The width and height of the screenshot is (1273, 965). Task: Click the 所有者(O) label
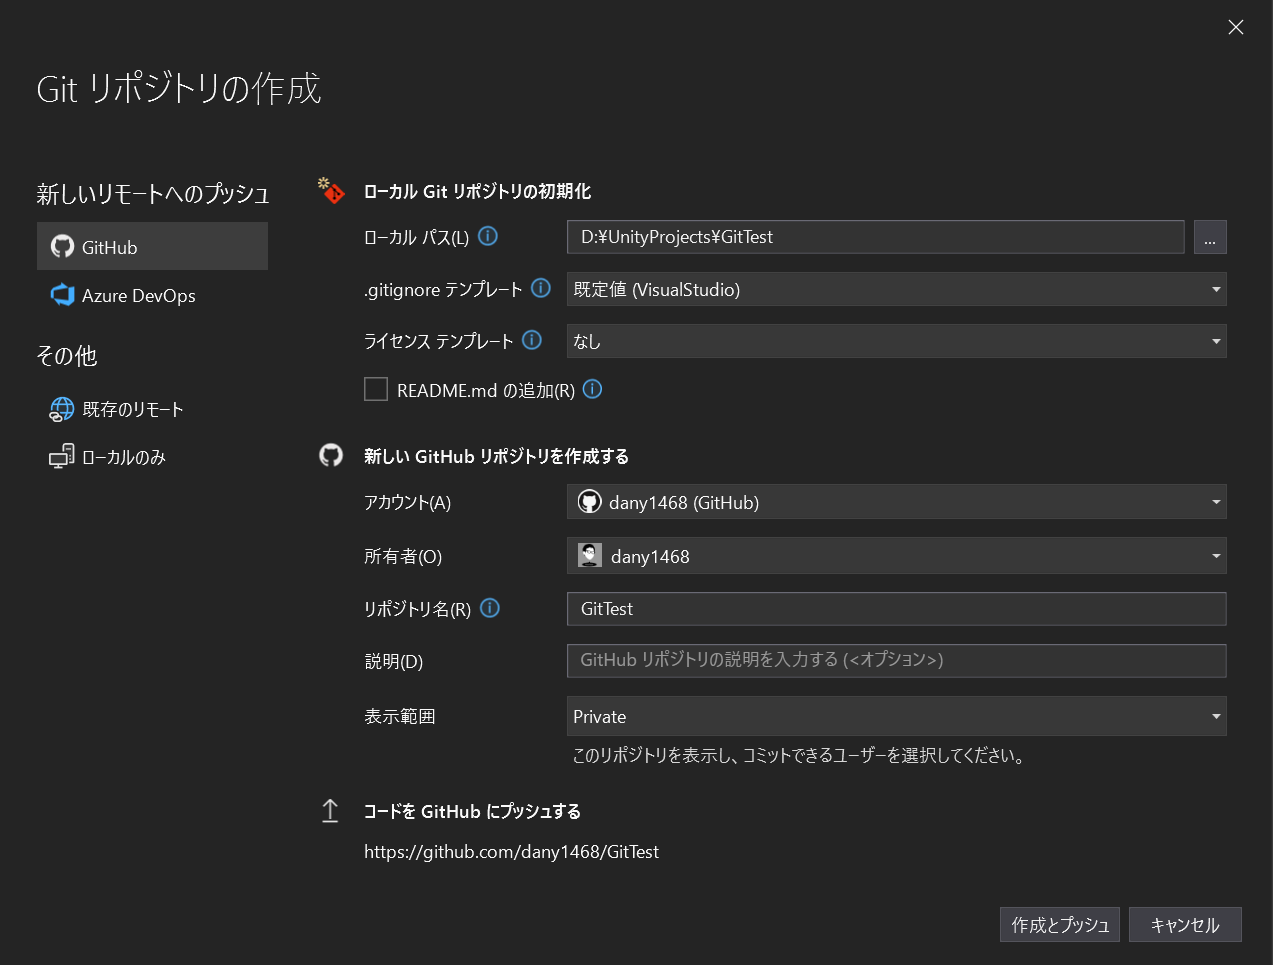click(x=403, y=556)
